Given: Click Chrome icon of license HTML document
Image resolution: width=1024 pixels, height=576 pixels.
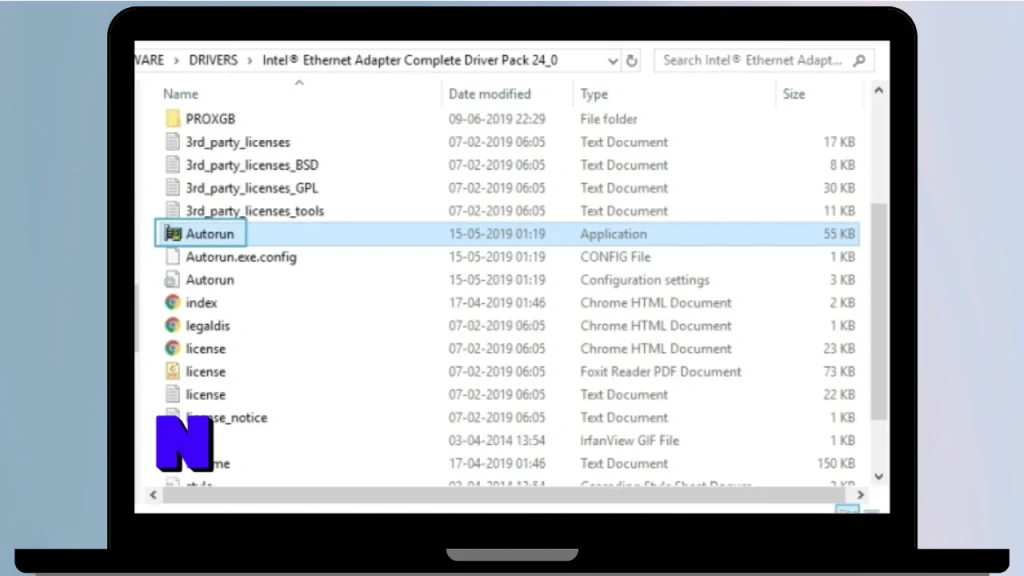Looking at the screenshot, I should pyautogui.click(x=172, y=348).
